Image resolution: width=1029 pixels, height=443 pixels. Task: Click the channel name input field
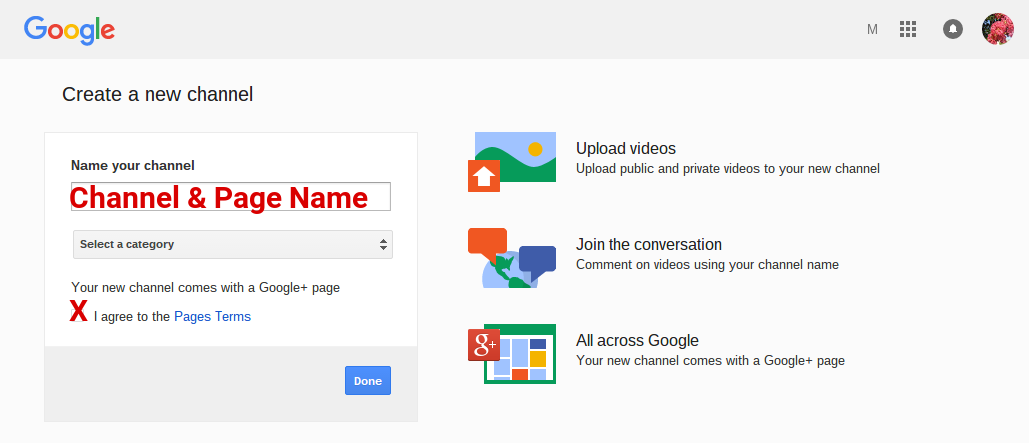point(231,196)
